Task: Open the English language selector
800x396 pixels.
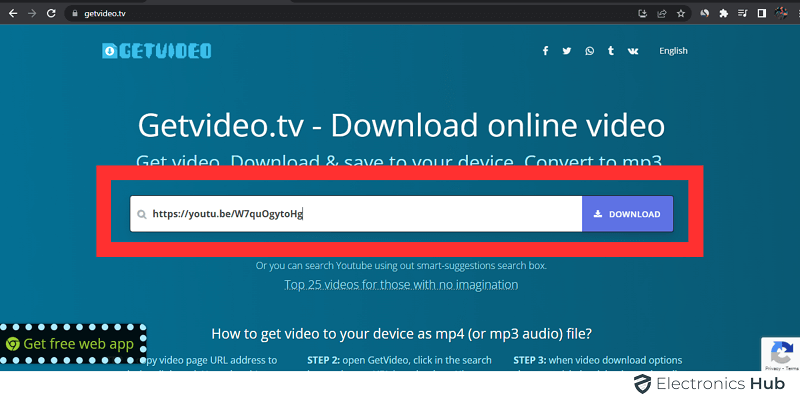Action: click(x=673, y=51)
